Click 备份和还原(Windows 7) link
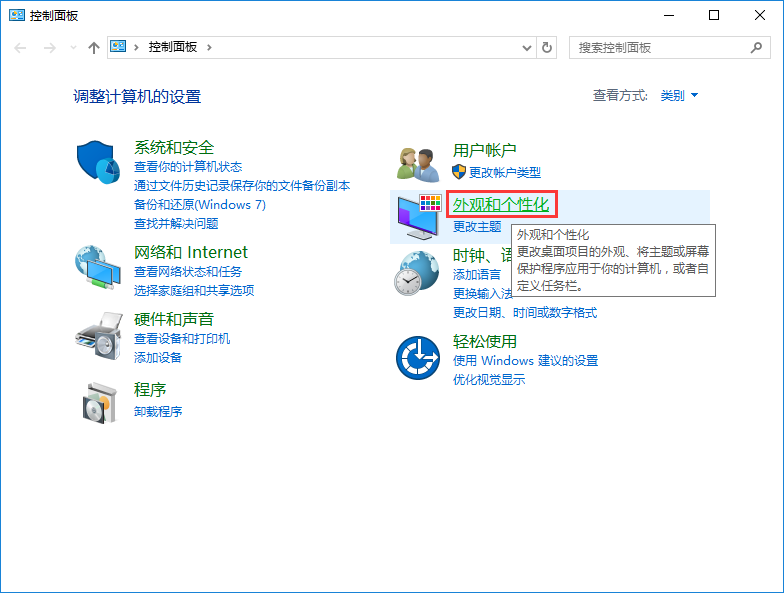Viewport: 784px width, 593px height. (200, 204)
